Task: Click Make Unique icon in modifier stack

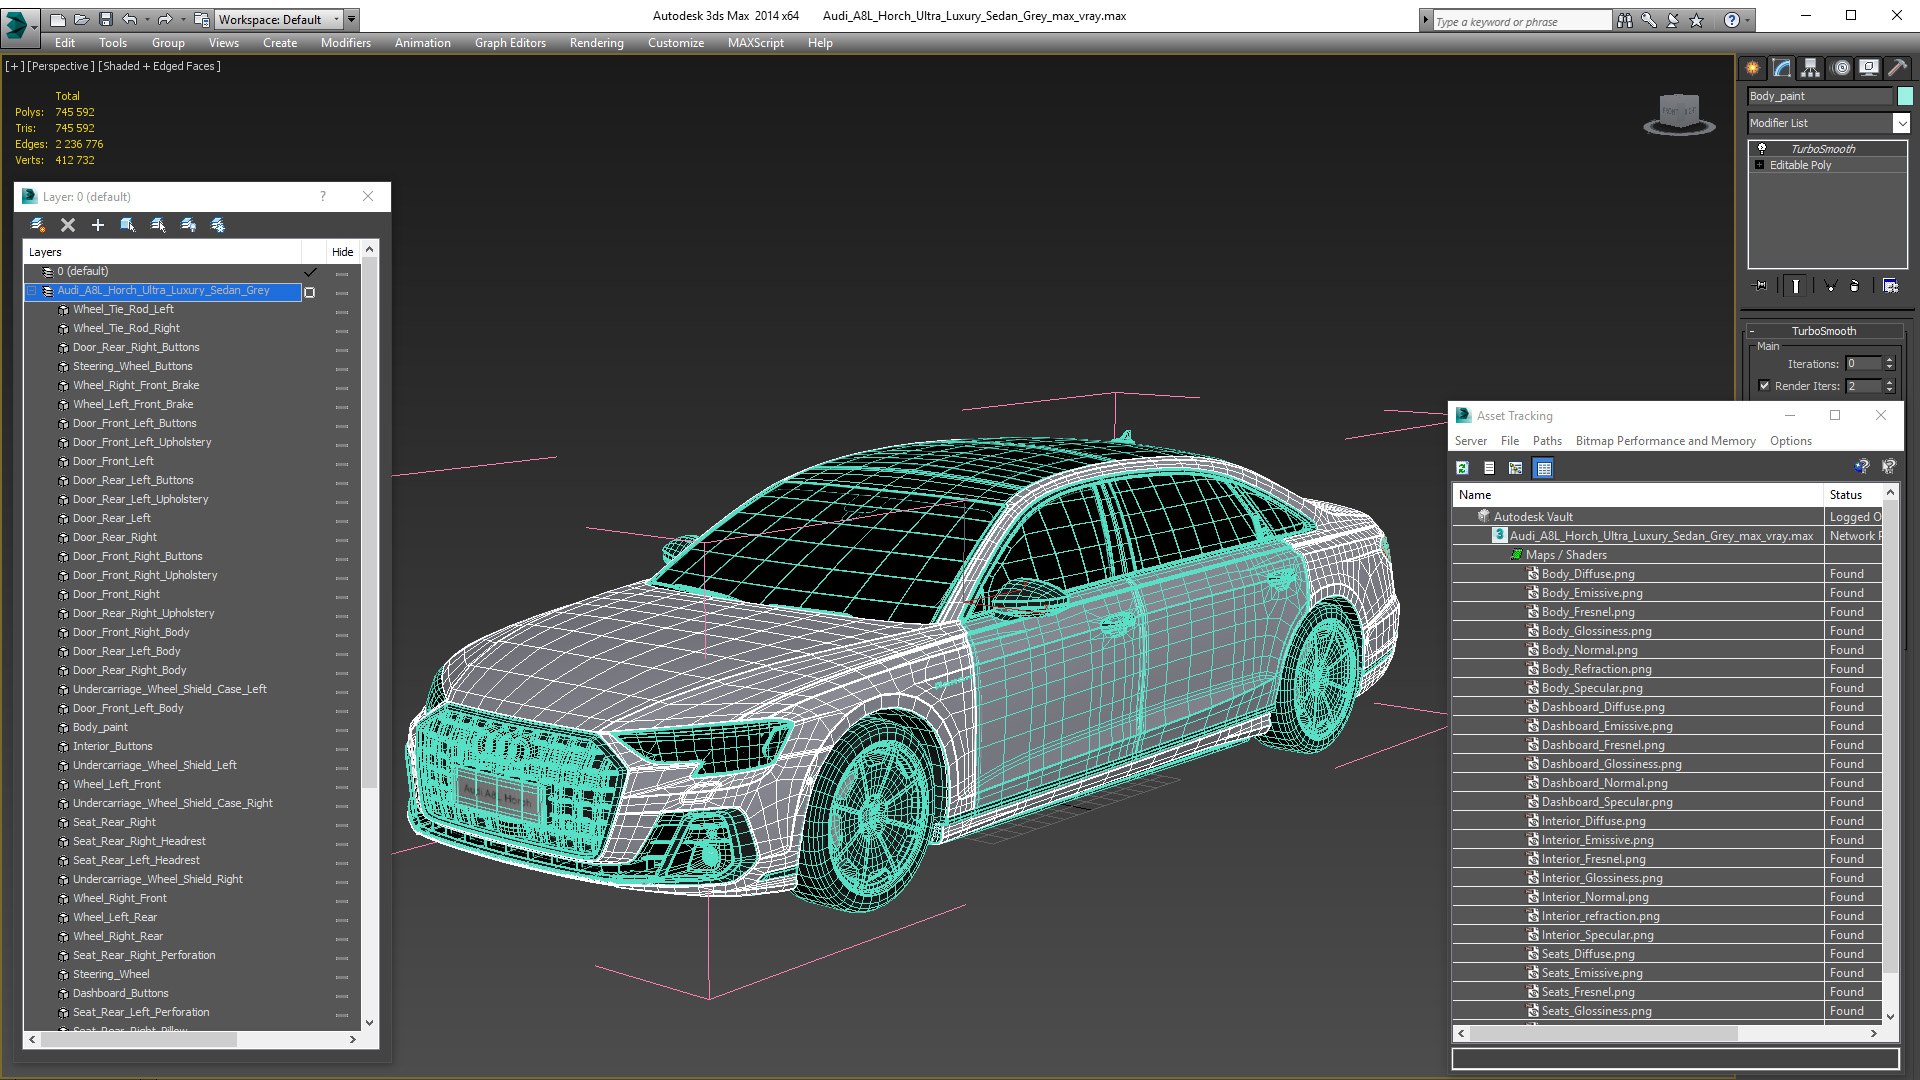Action: [1831, 286]
